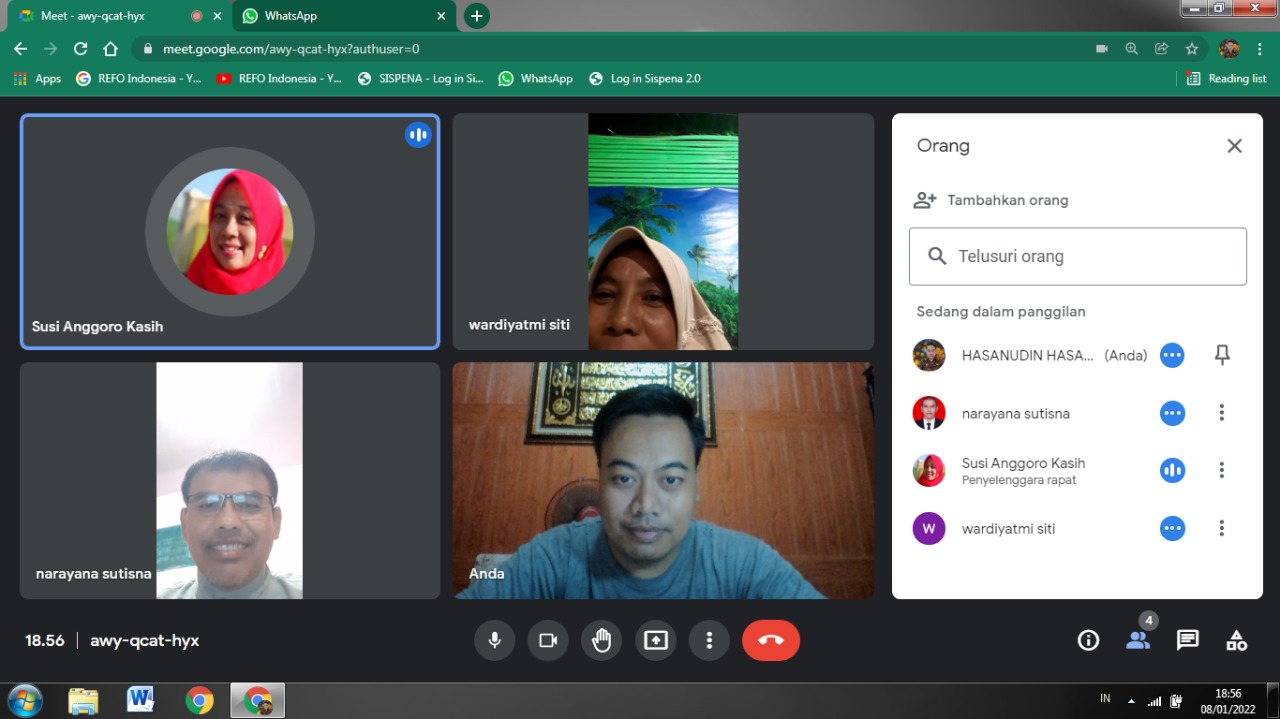Pin HASANUDIN's video with pin icon

coord(1221,355)
